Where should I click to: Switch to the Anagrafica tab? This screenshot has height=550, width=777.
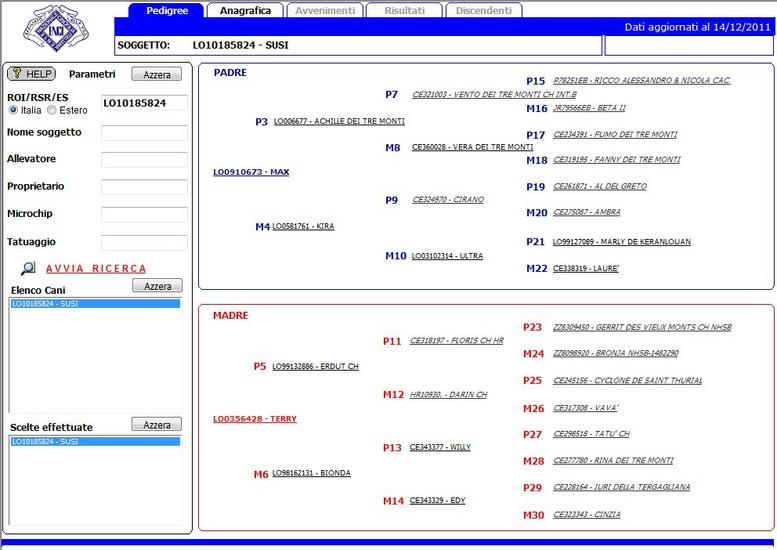245,11
